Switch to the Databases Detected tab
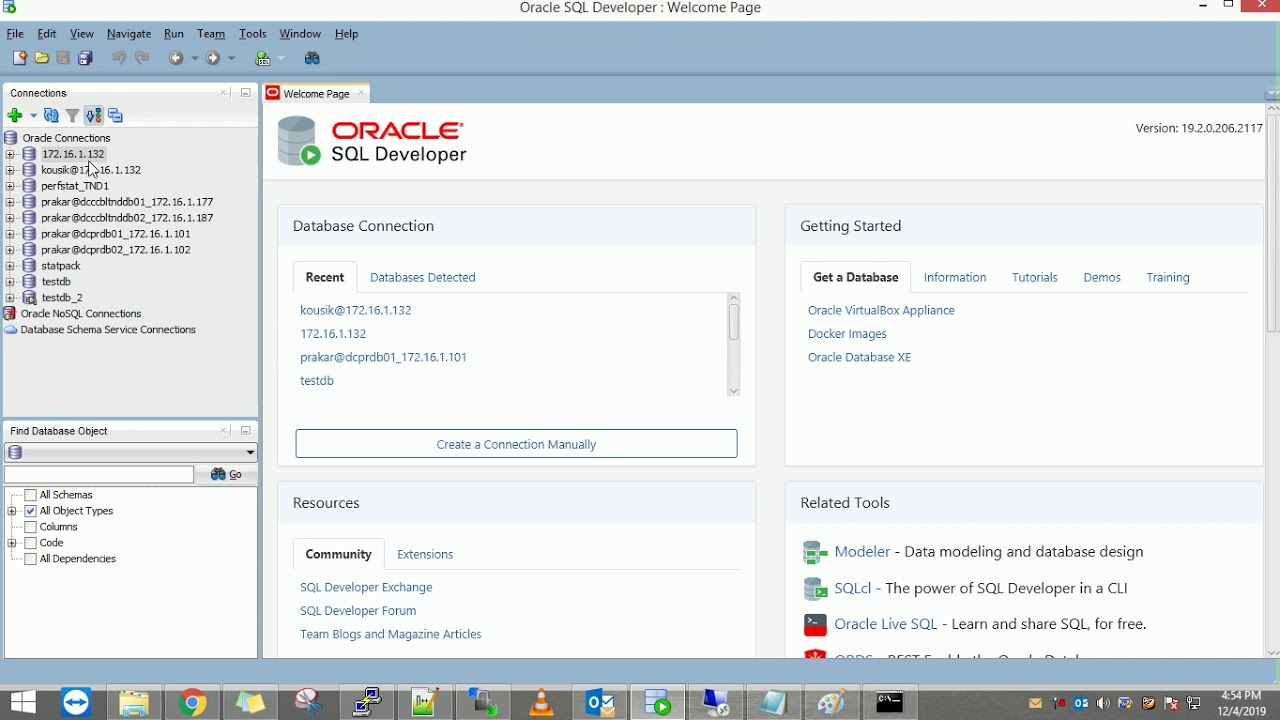This screenshot has height=720, width=1280. 423,278
